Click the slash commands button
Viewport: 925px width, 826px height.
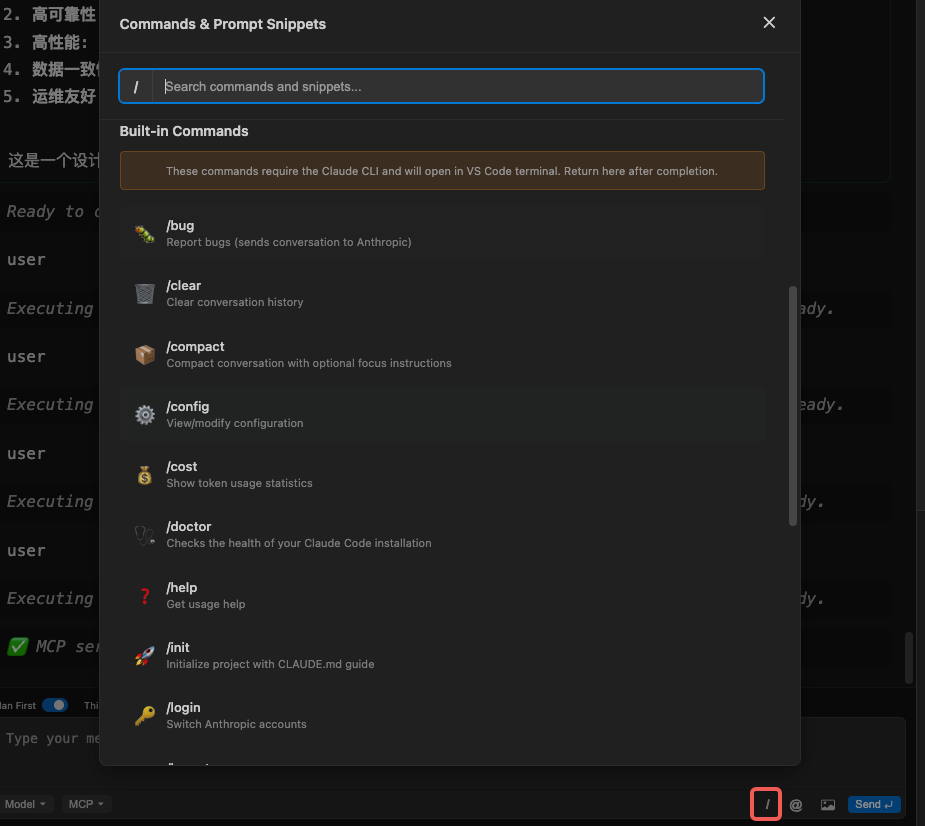click(767, 804)
